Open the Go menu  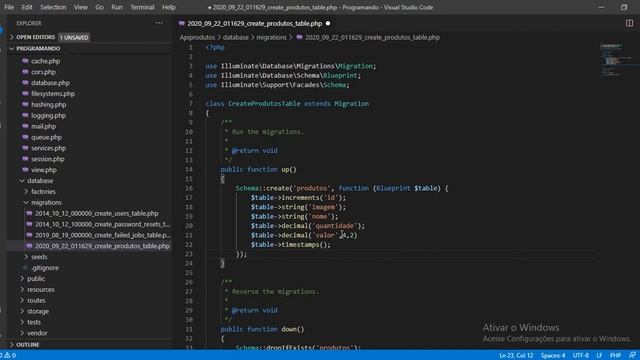(99, 7)
